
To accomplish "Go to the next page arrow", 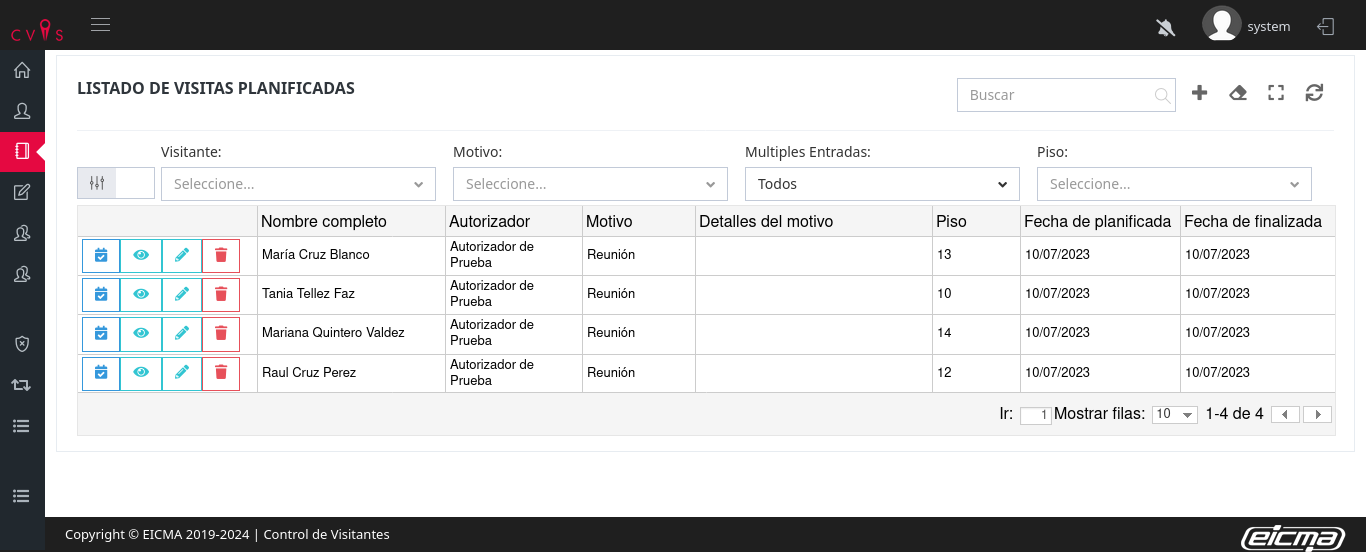I will click(x=1317, y=414).
